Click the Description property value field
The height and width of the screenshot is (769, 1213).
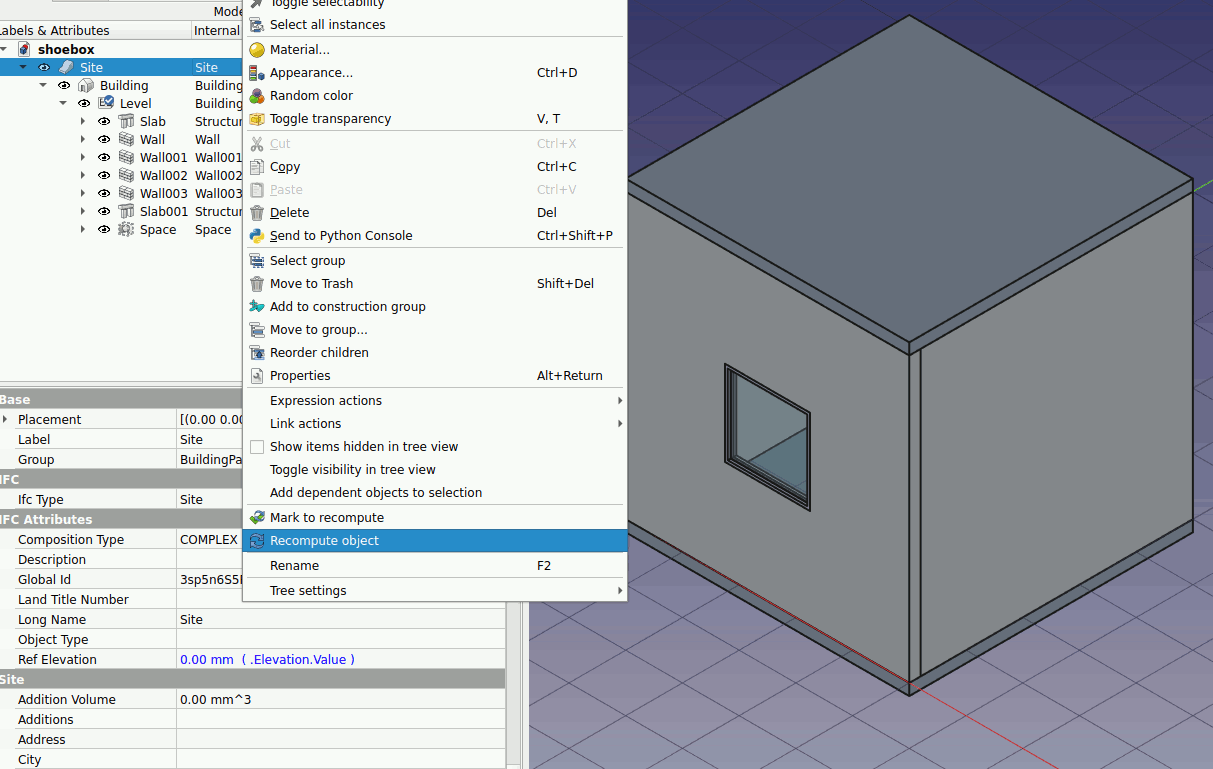click(340, 560)
